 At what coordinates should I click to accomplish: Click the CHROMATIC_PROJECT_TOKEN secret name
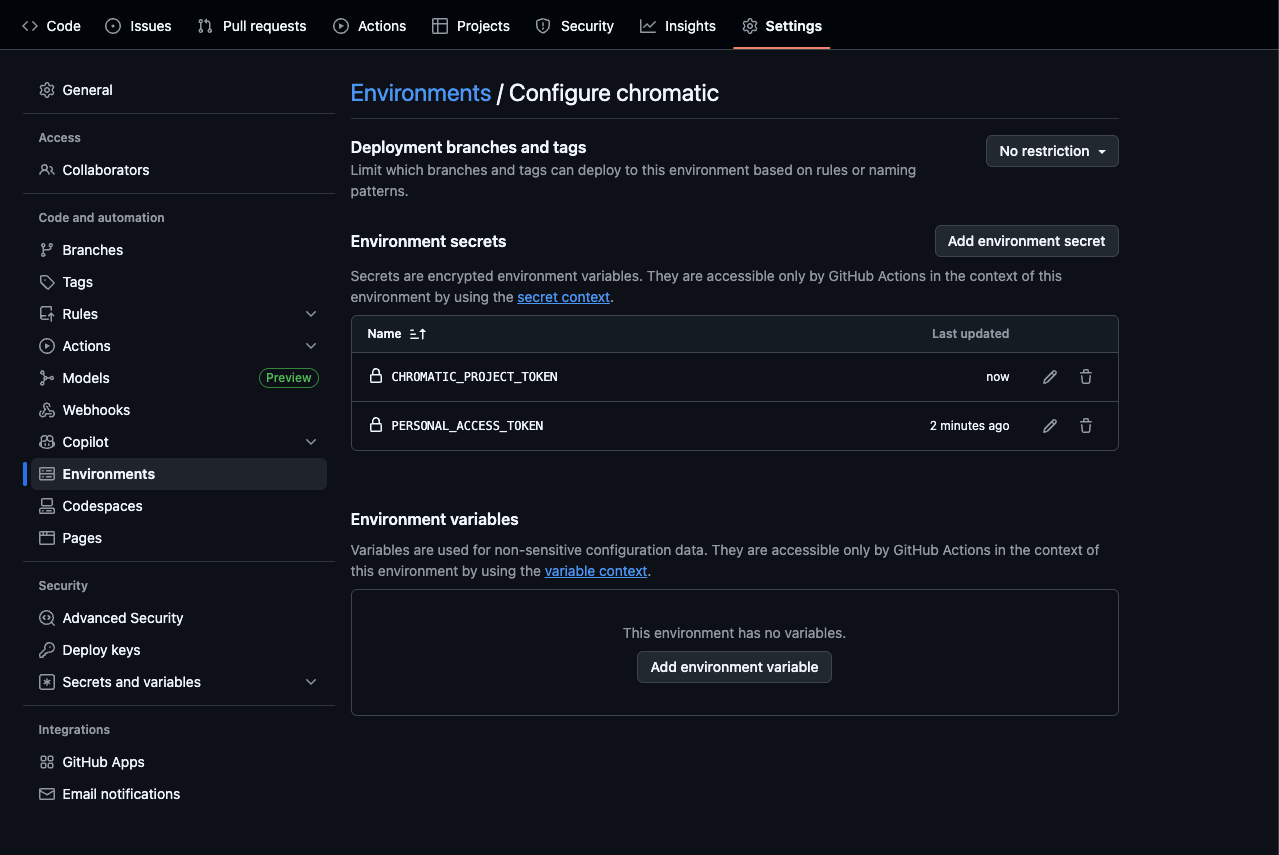(x=474, y=377)
